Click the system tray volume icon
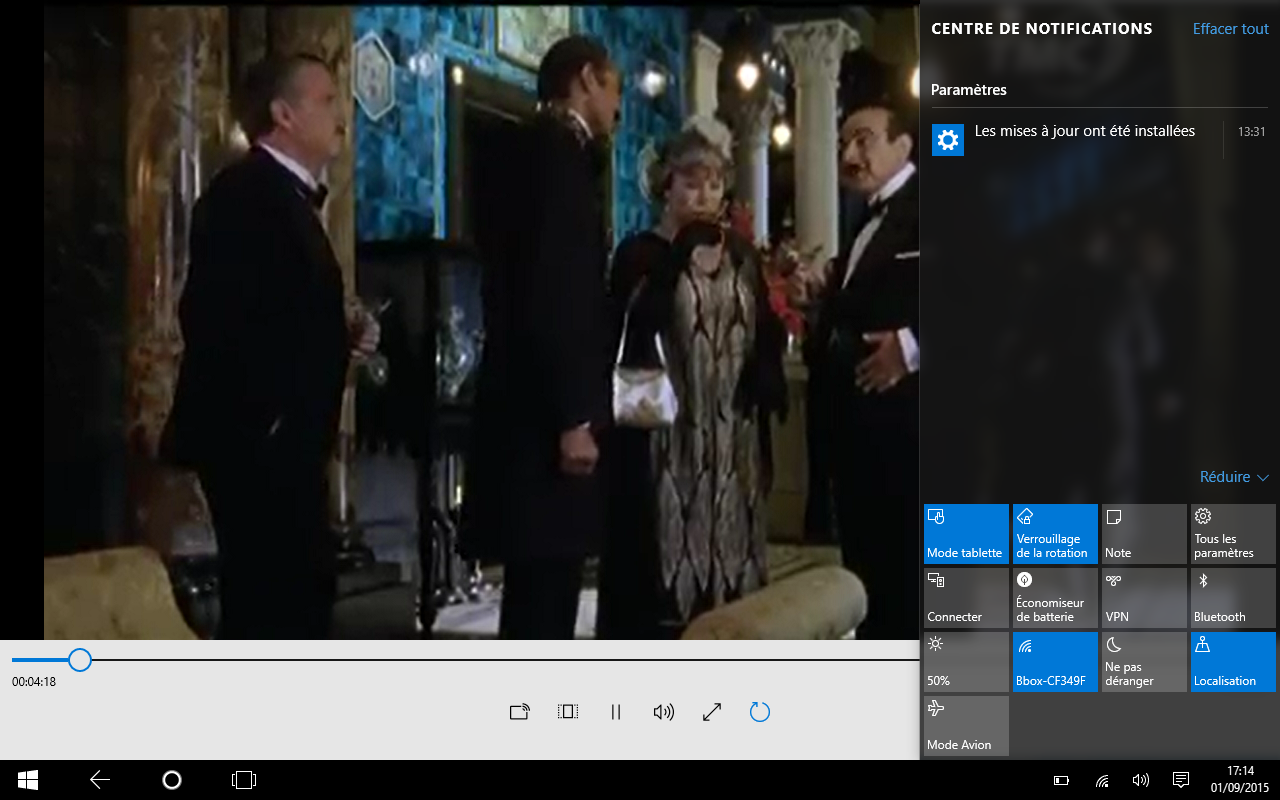The height and width of the screenshot is (800, 1280). [1140, 780]
